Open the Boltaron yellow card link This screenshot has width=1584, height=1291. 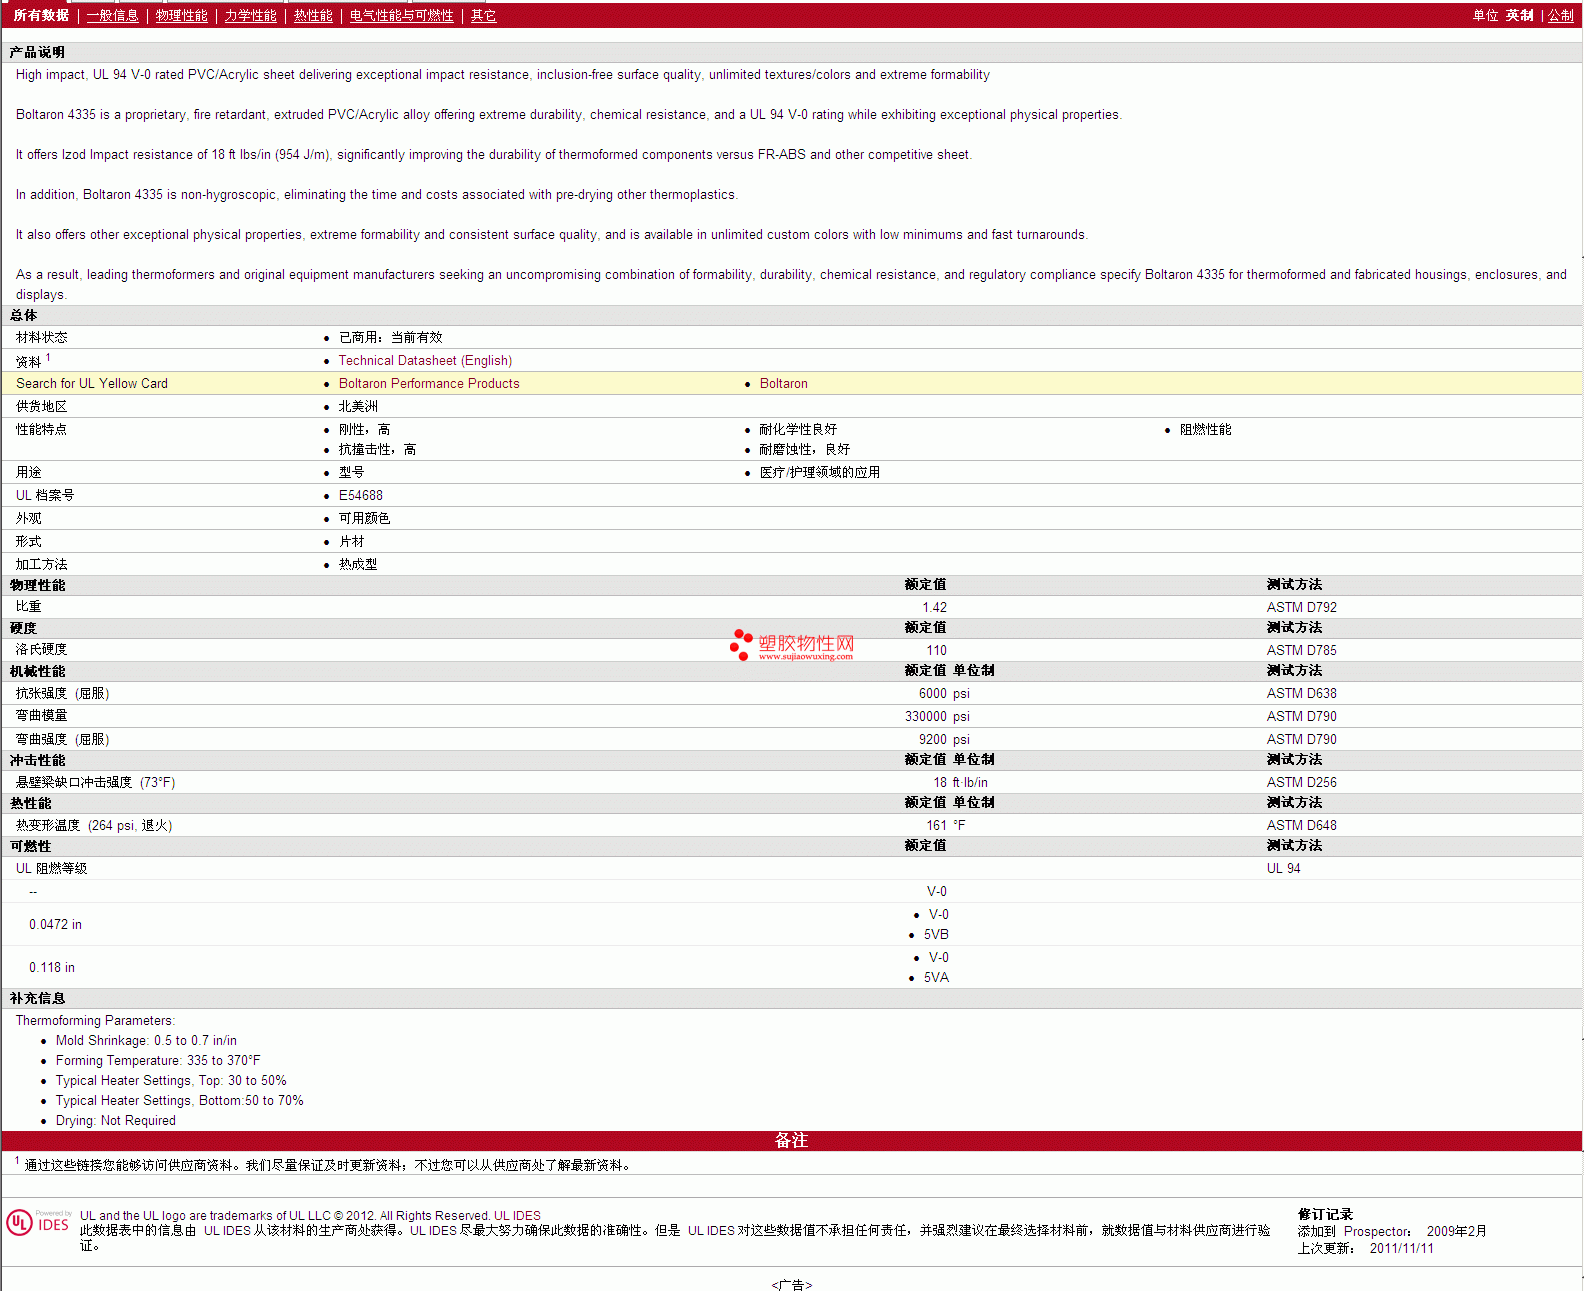click(783, 384)
